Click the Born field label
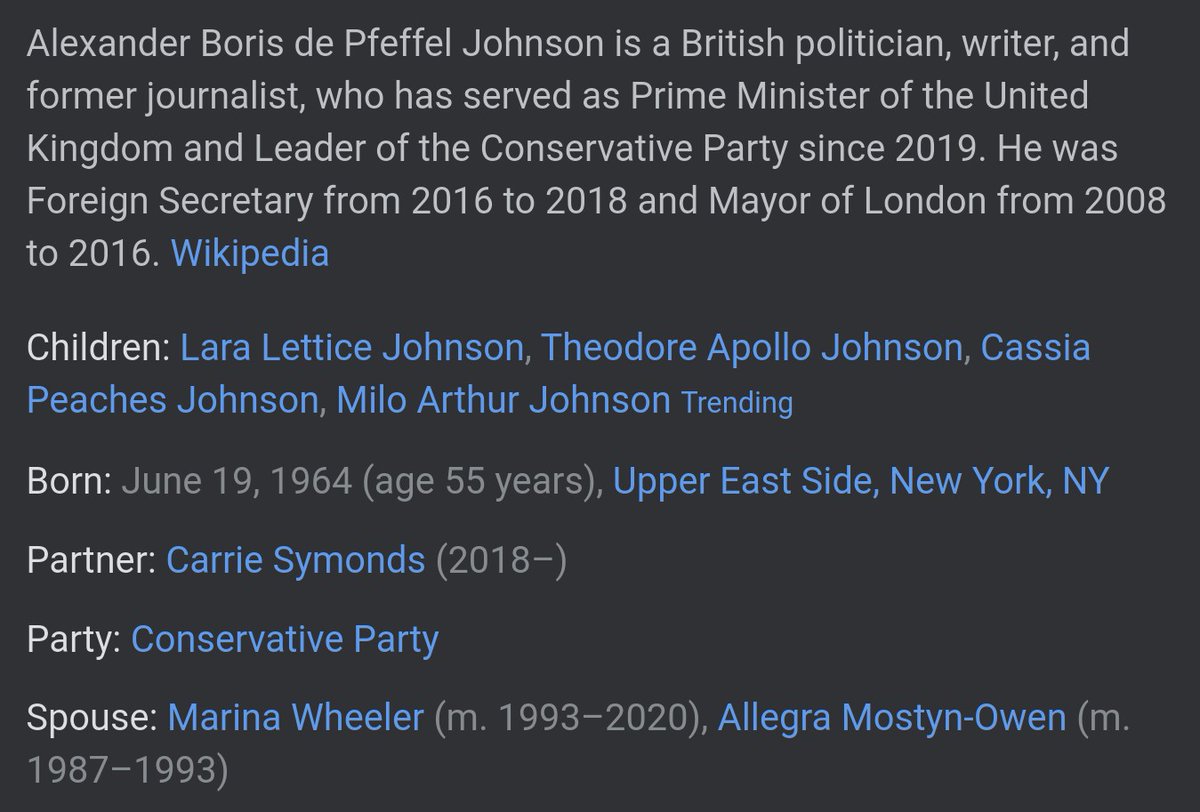Viewport: 1200px width, 812px height. coord(69,481)
